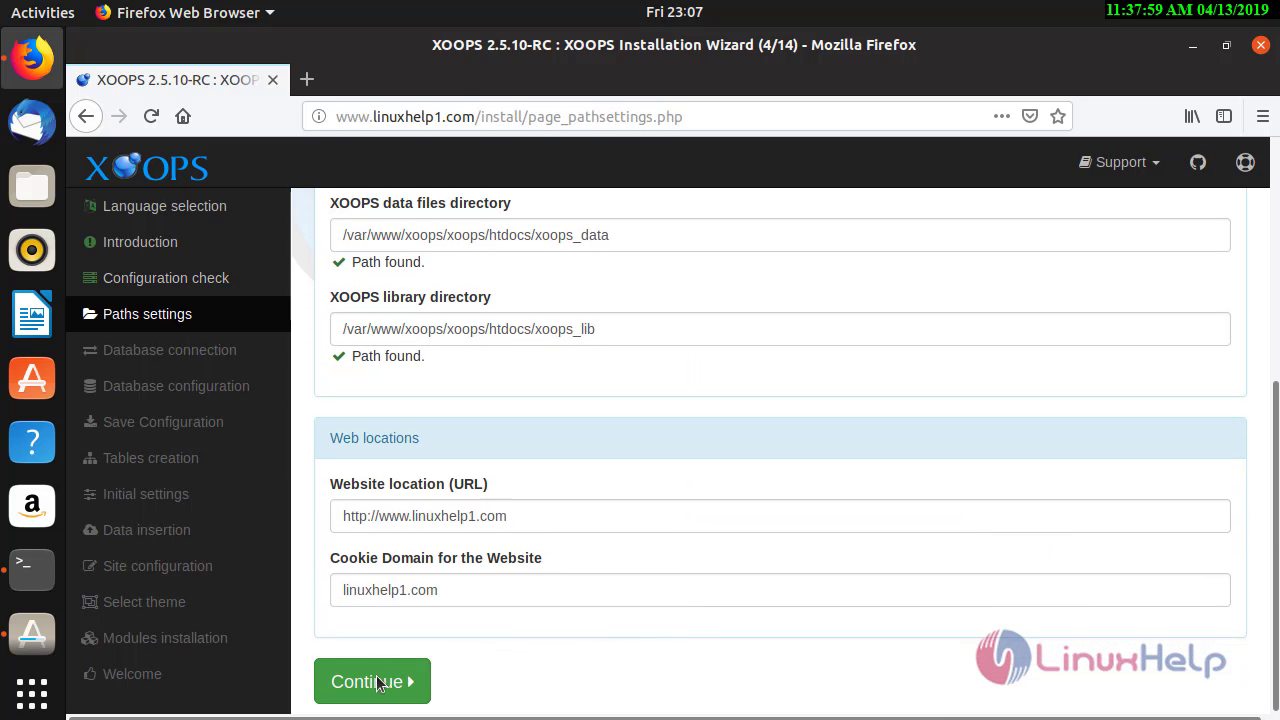Open Firefox from the Ubuntu dock
Viewport: 1280px width, 720px height.
tap(32, 59)
